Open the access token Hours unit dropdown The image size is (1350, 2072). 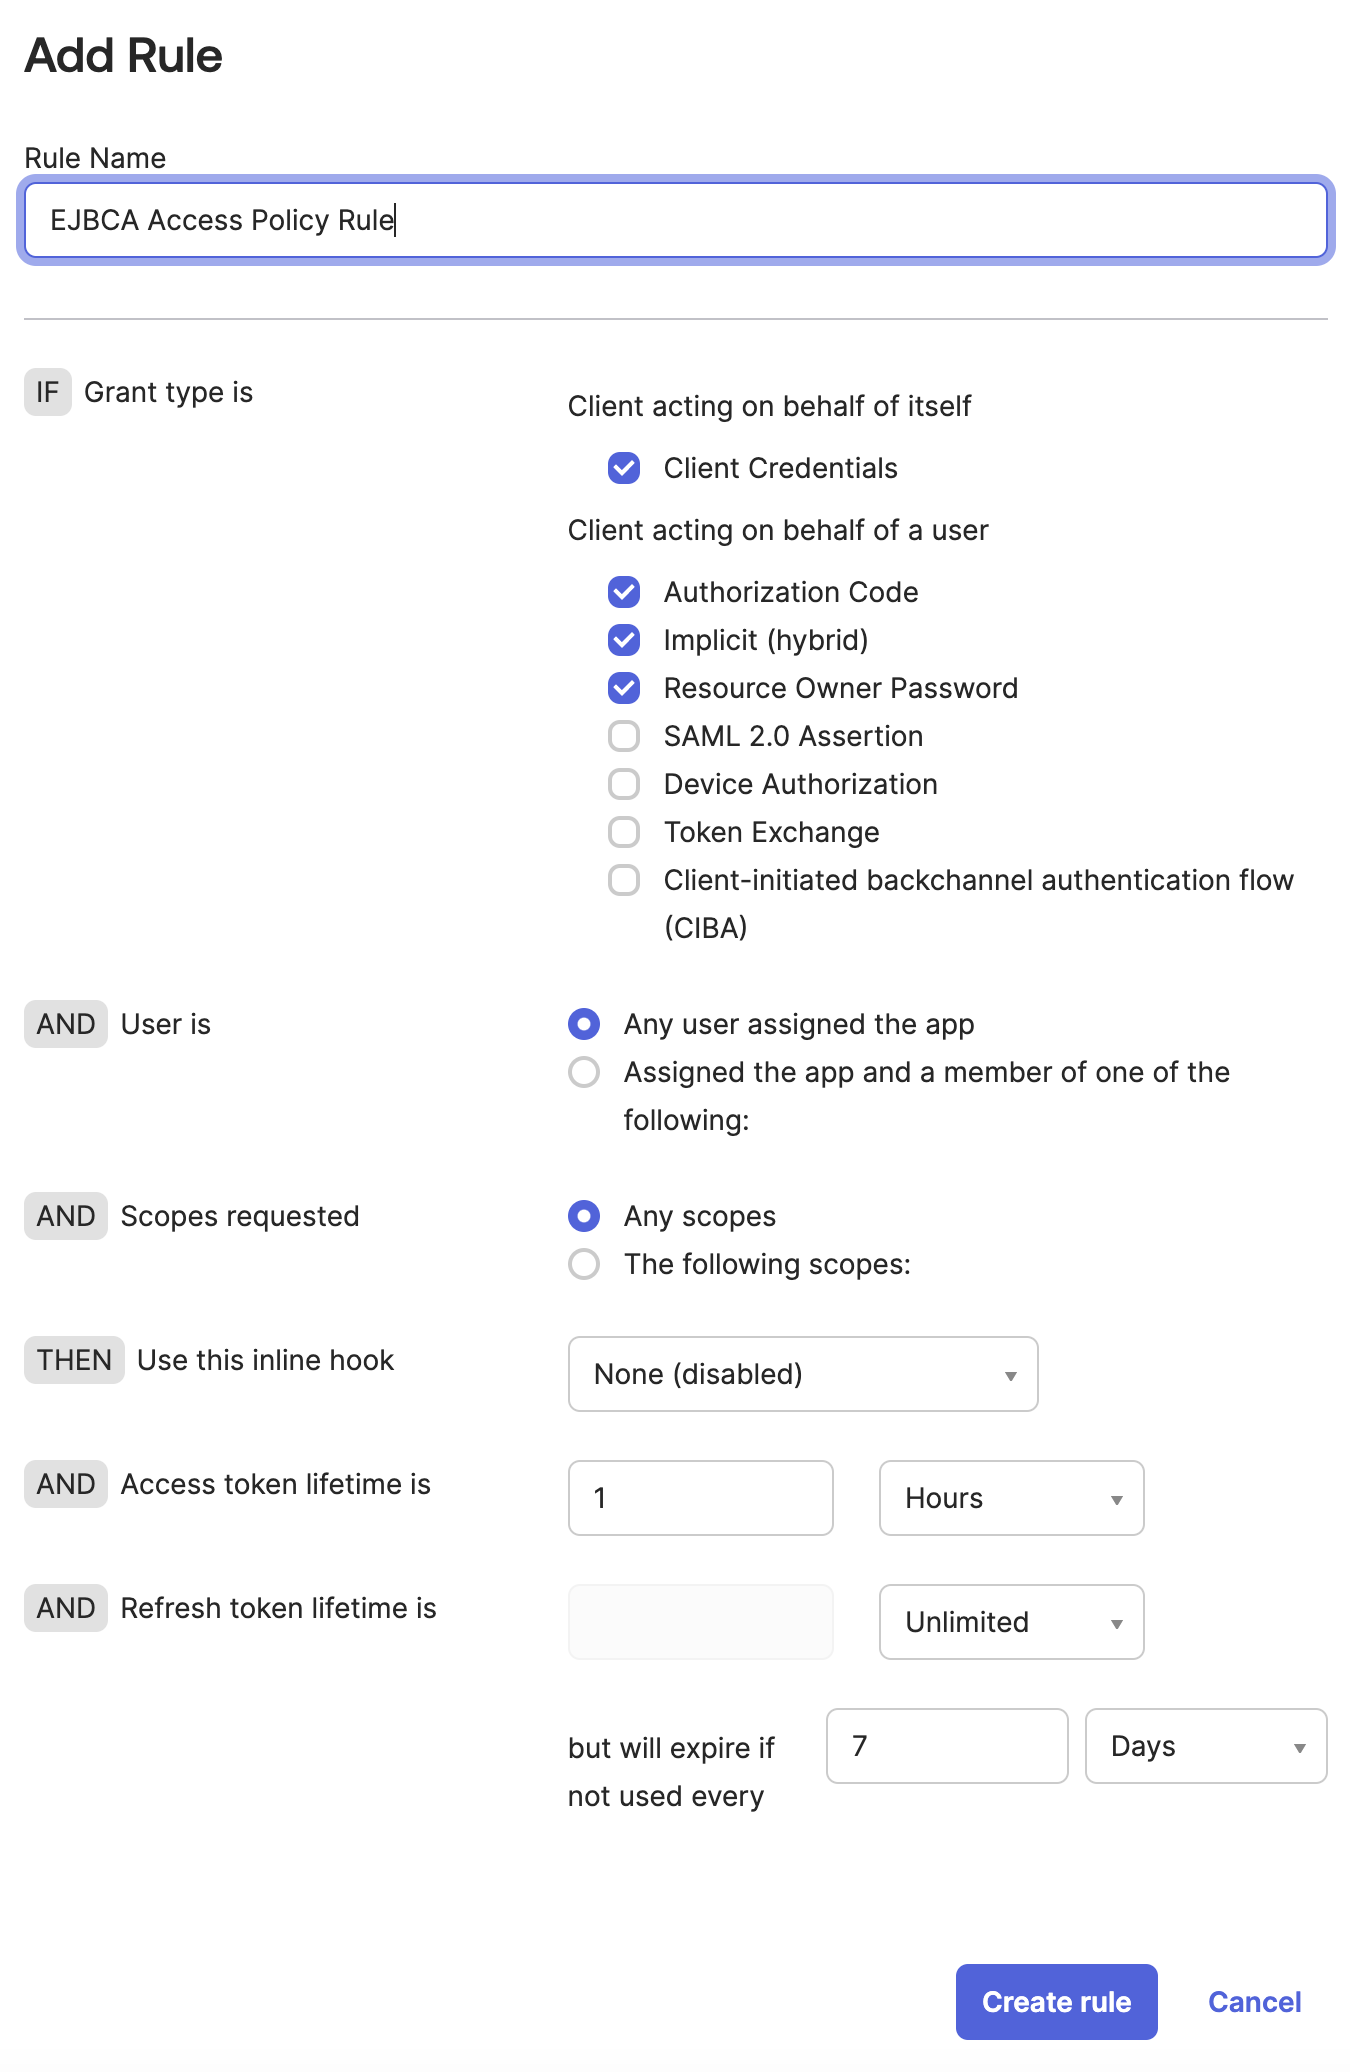1011,1498
